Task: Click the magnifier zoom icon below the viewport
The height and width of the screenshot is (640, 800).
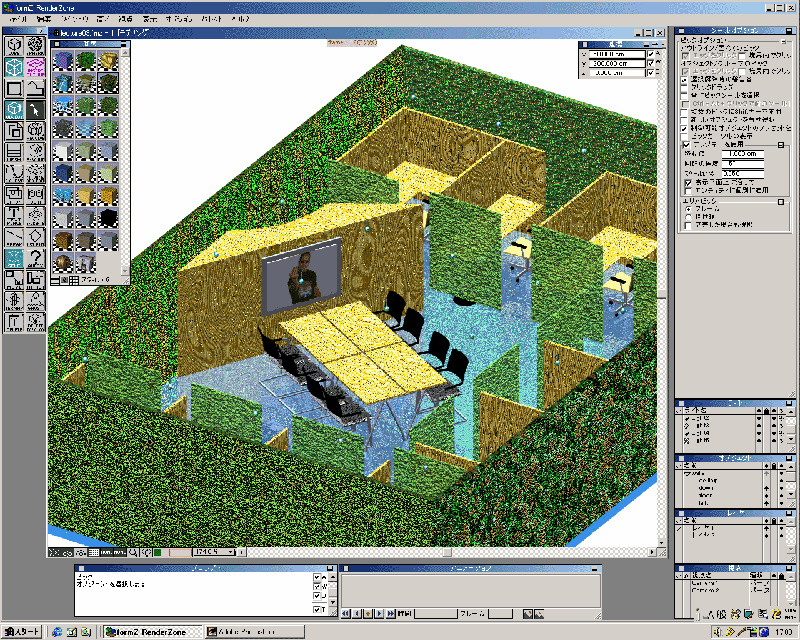Action: tap(133, 552)
